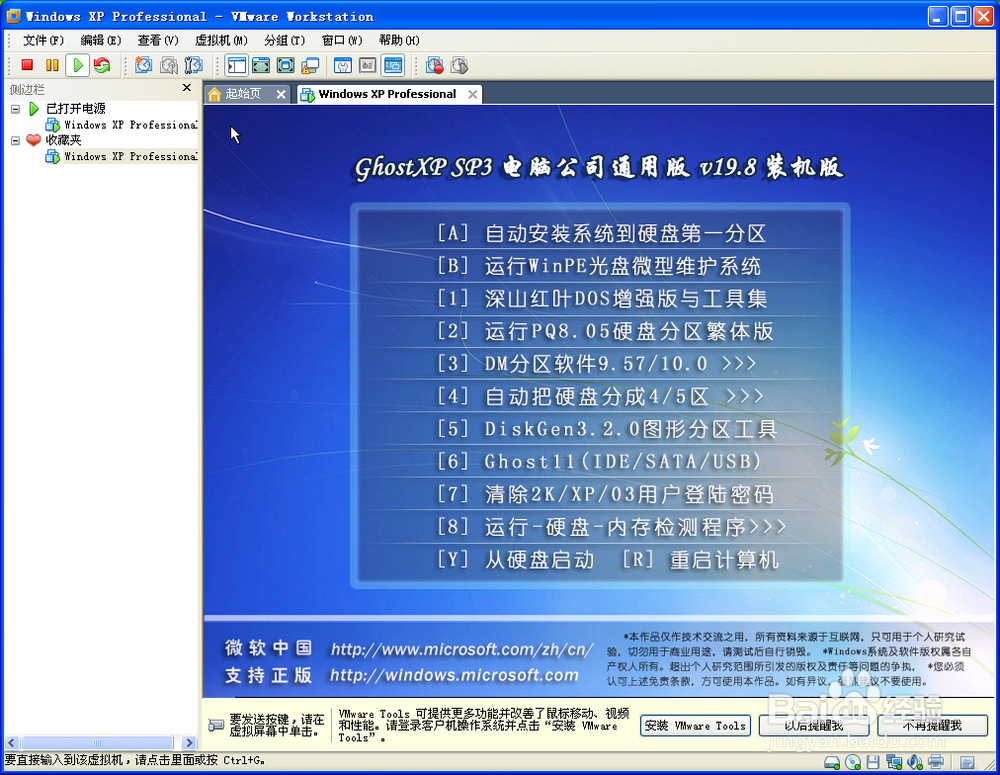1000x775 pixels.
Task: Click sidebar scrollbar right arrow
Action: [188, 742]
